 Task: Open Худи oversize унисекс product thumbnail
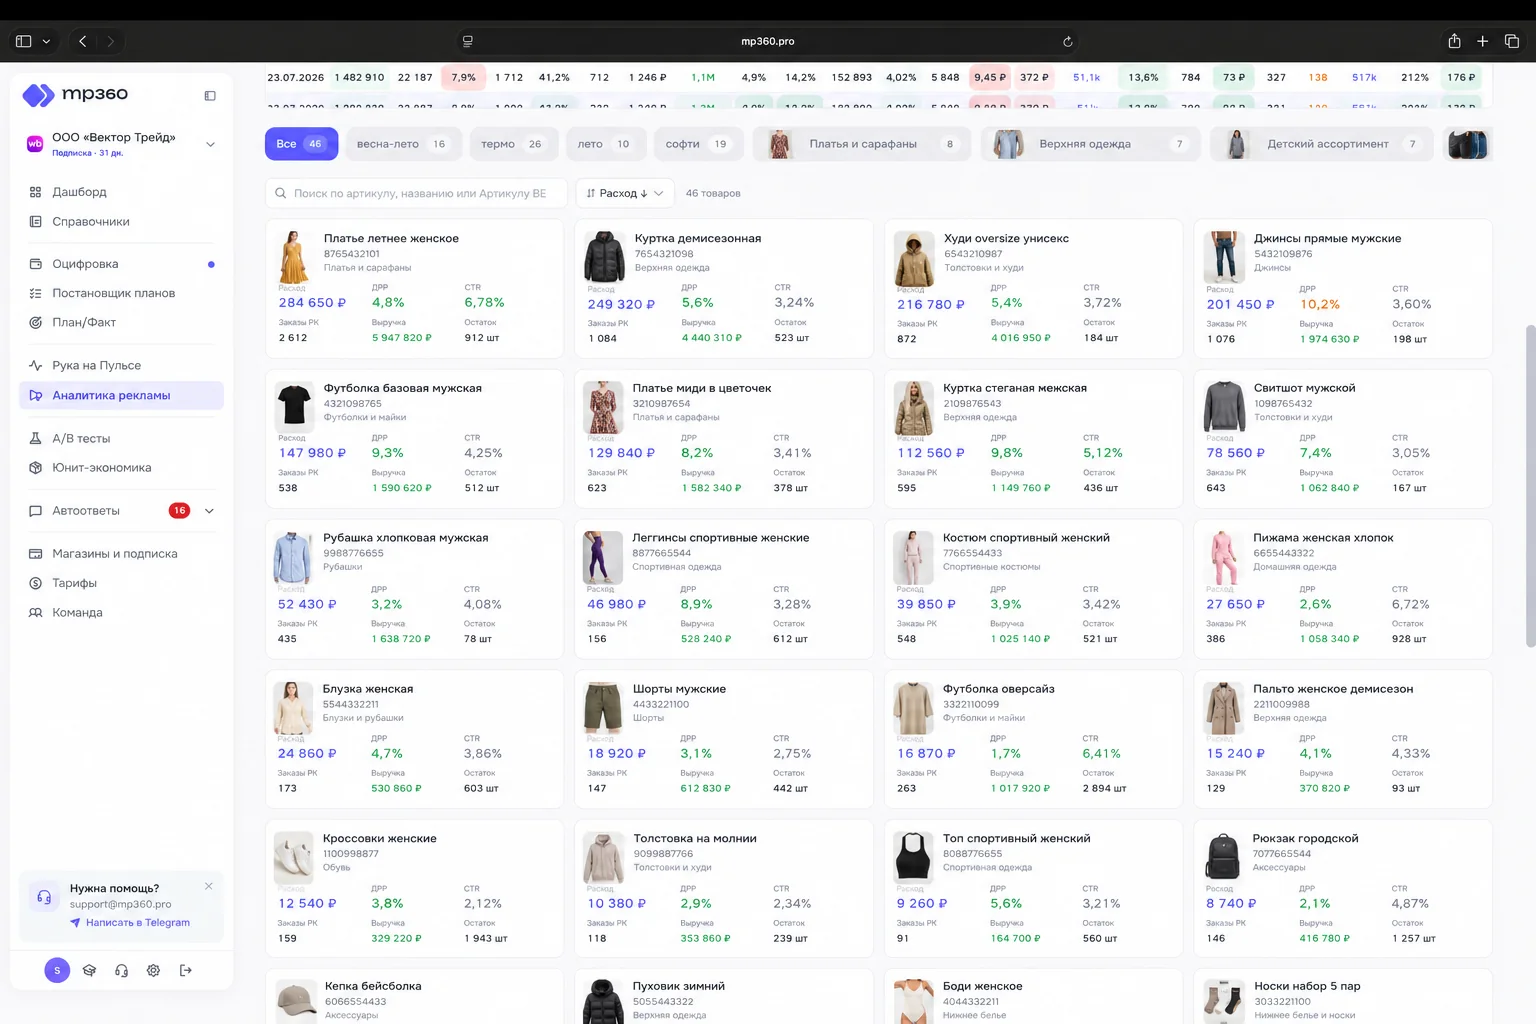pyautogui.click(x=914, y=259)
